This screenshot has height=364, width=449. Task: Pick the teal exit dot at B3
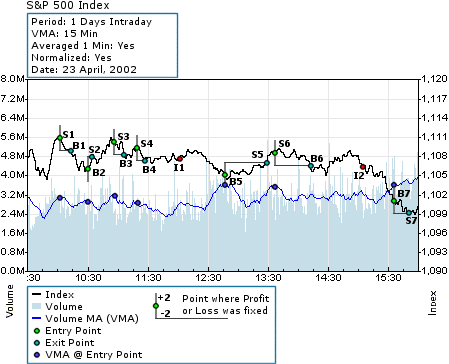point(124,155)
